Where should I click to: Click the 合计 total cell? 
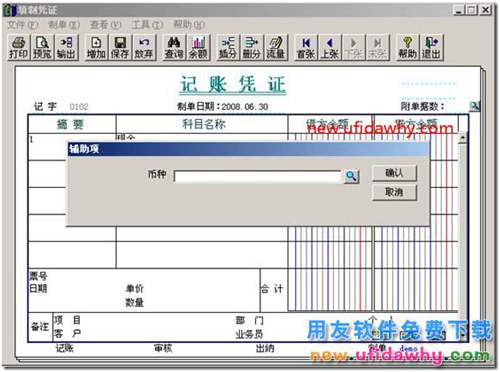click(272, 289)
